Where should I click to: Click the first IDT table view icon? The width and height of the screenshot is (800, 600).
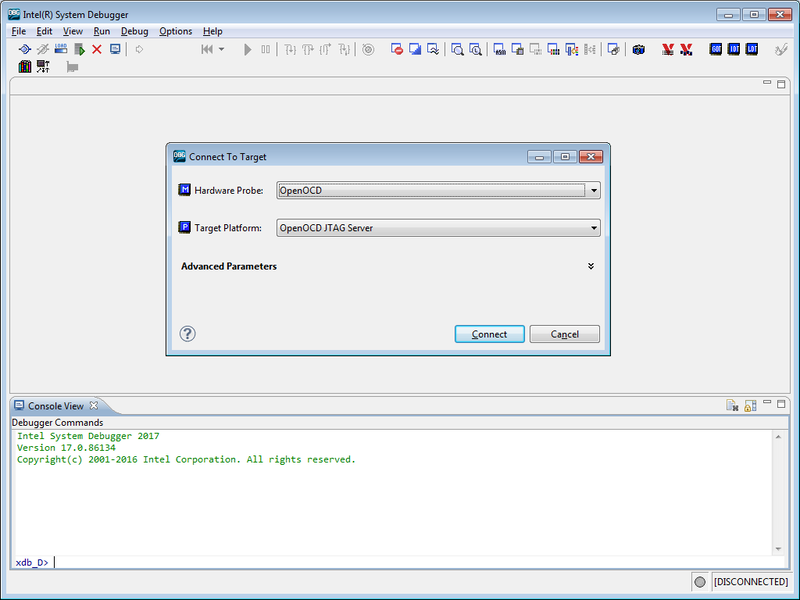[x=733, y=49]
